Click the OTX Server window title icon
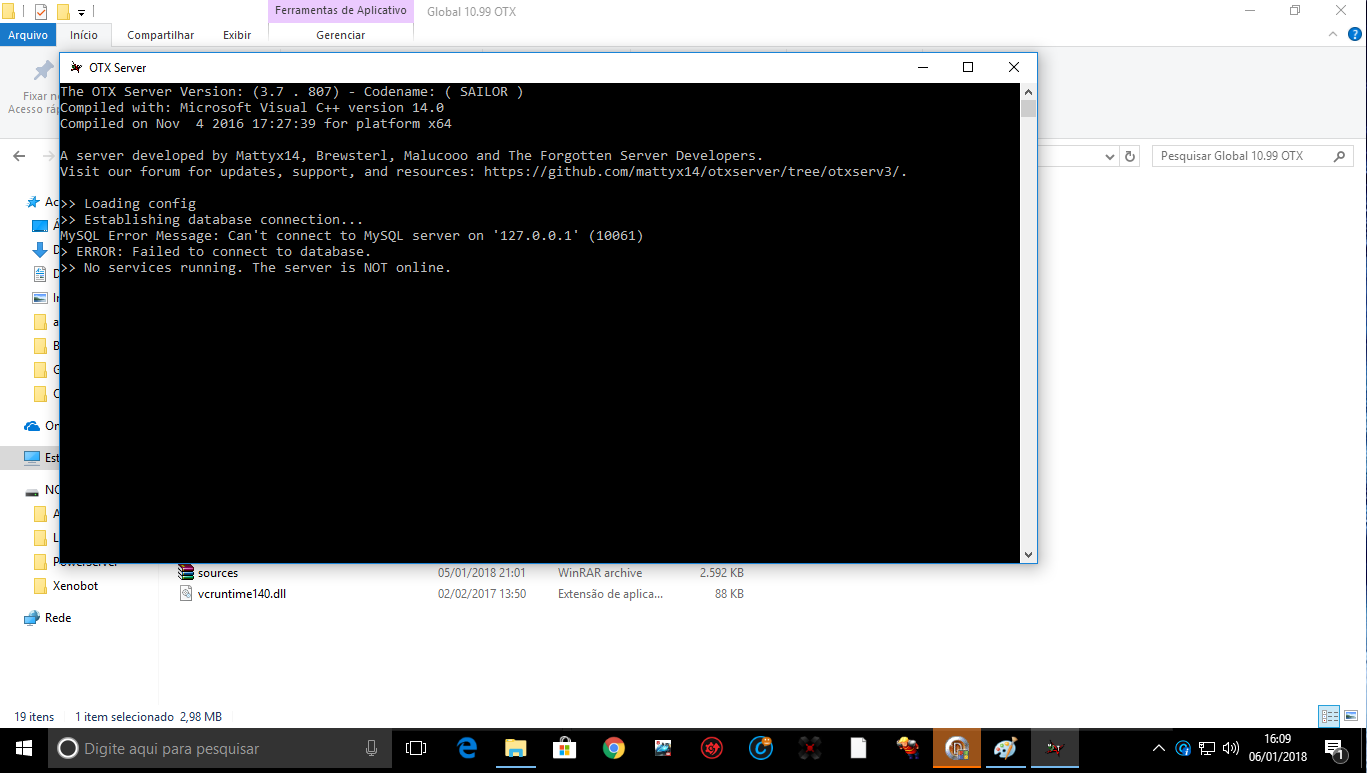 pos(76,67)
